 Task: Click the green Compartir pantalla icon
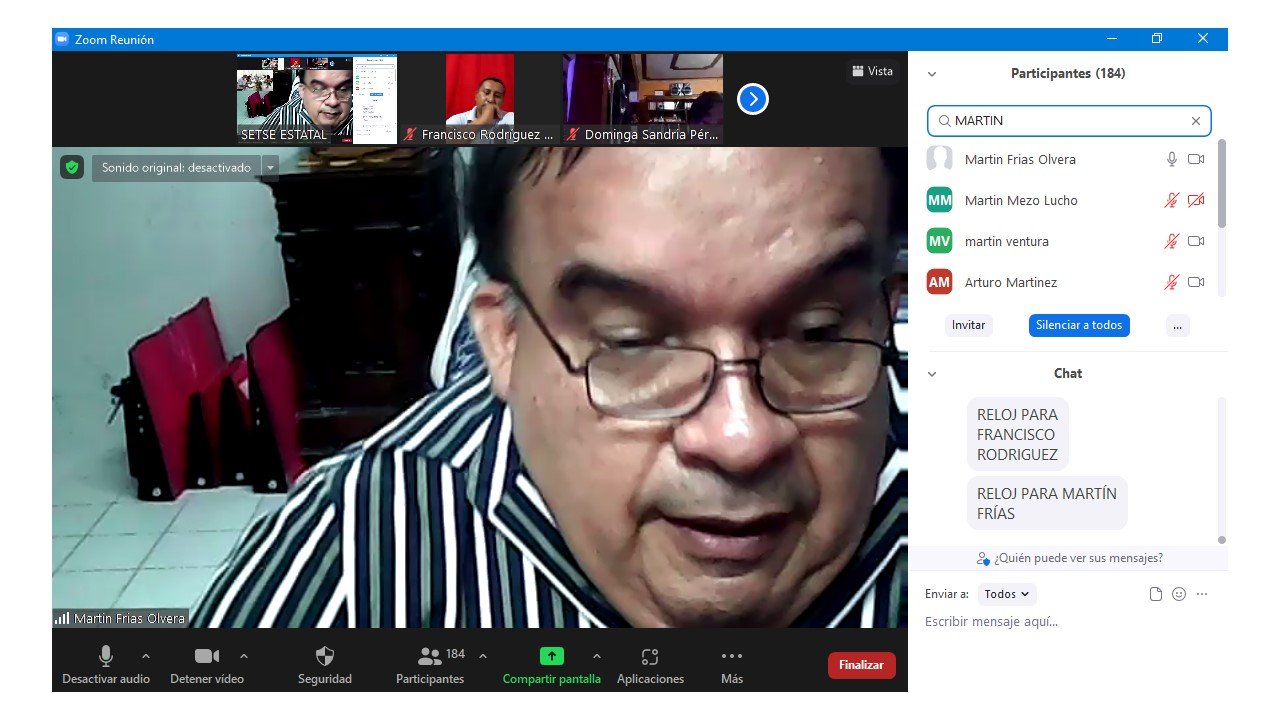pyautogui.click(x=552, y=657)
